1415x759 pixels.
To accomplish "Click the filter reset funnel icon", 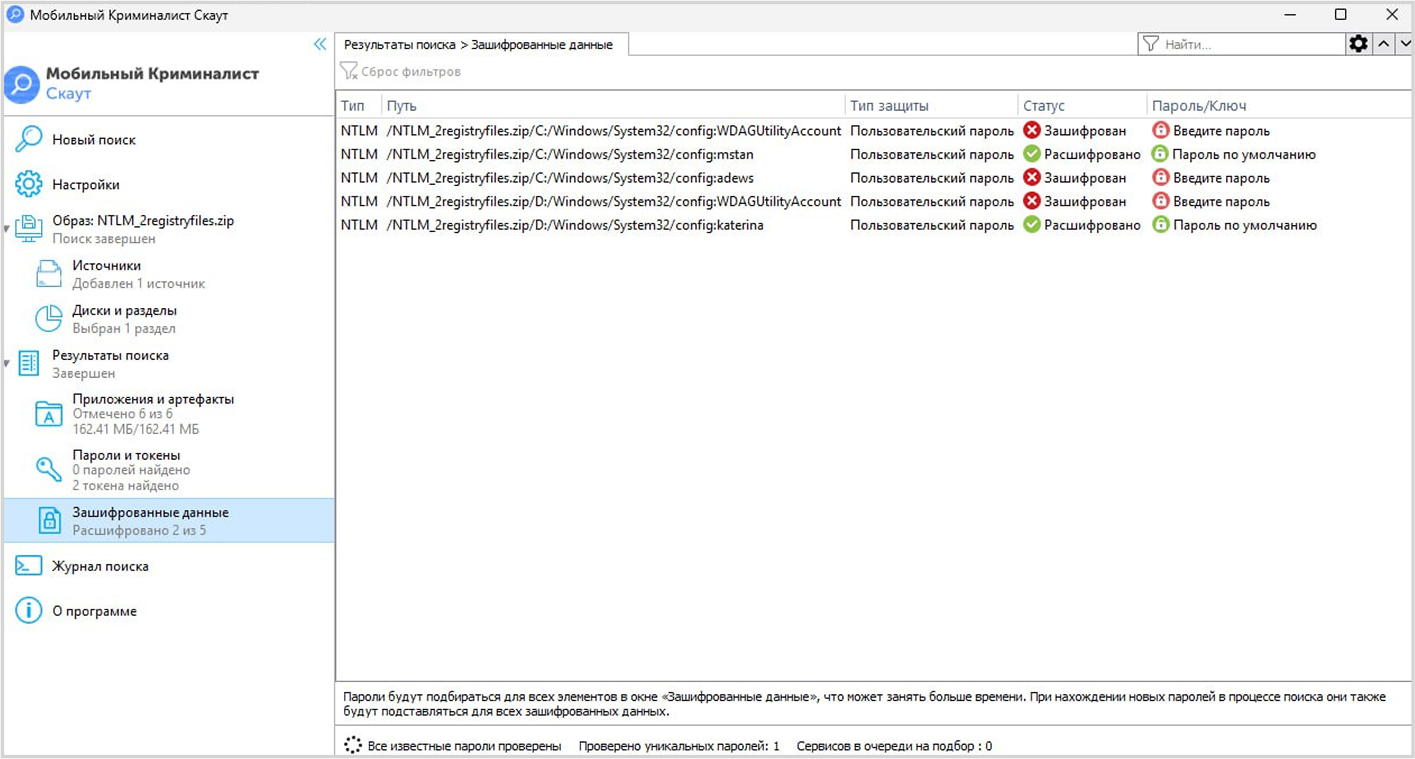I will pyautogui.click(x=349, y=71).
